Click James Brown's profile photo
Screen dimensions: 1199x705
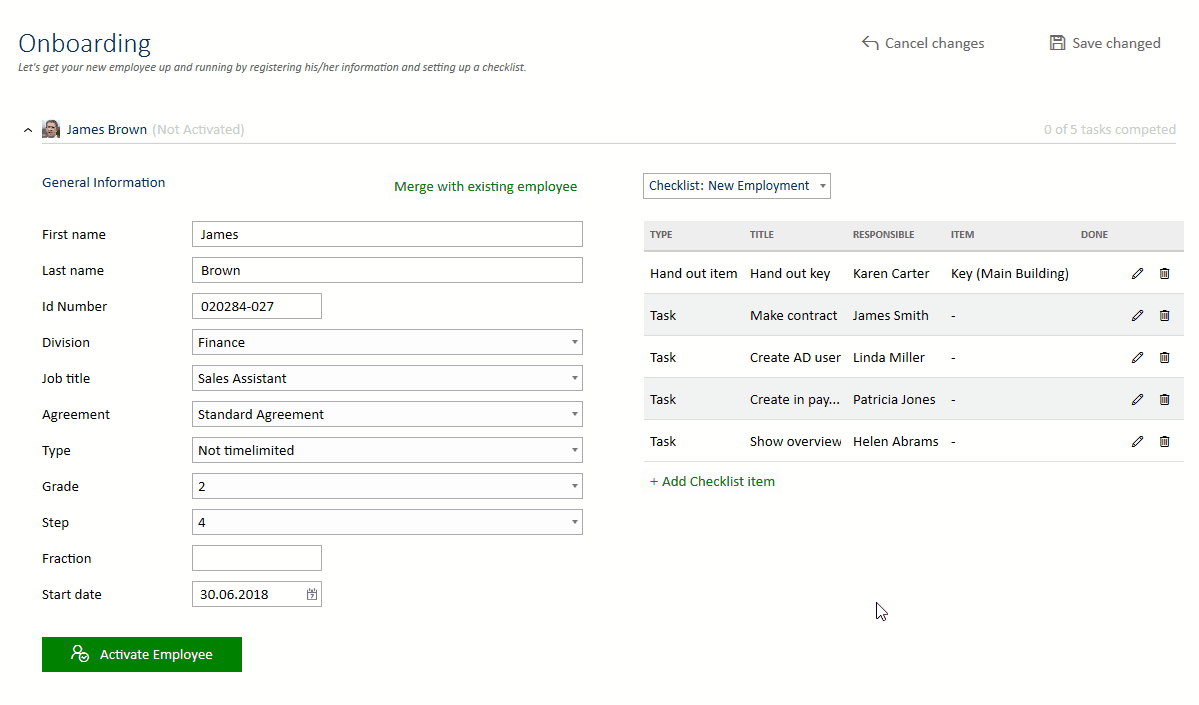point(51,129)
